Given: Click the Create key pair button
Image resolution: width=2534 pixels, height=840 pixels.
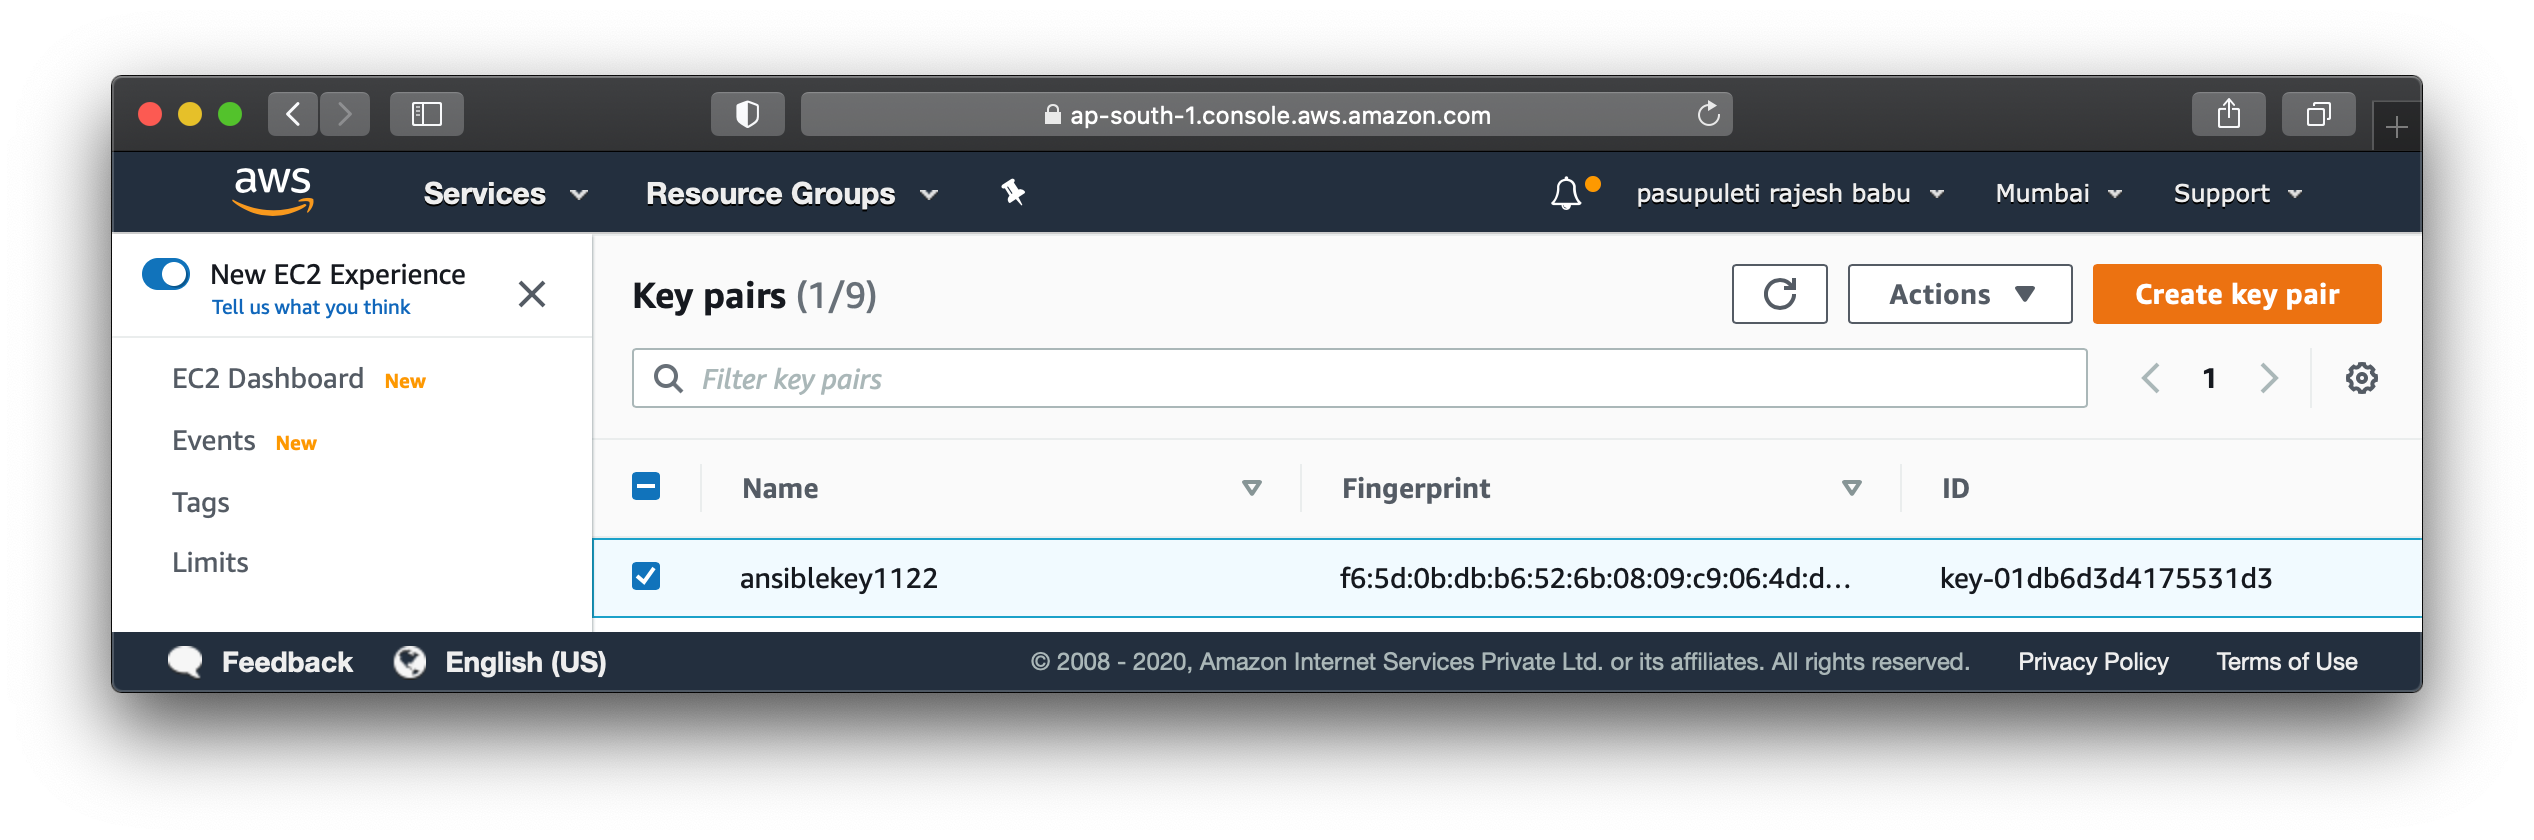Looking at the screenshot, I should pos(2236,293).
